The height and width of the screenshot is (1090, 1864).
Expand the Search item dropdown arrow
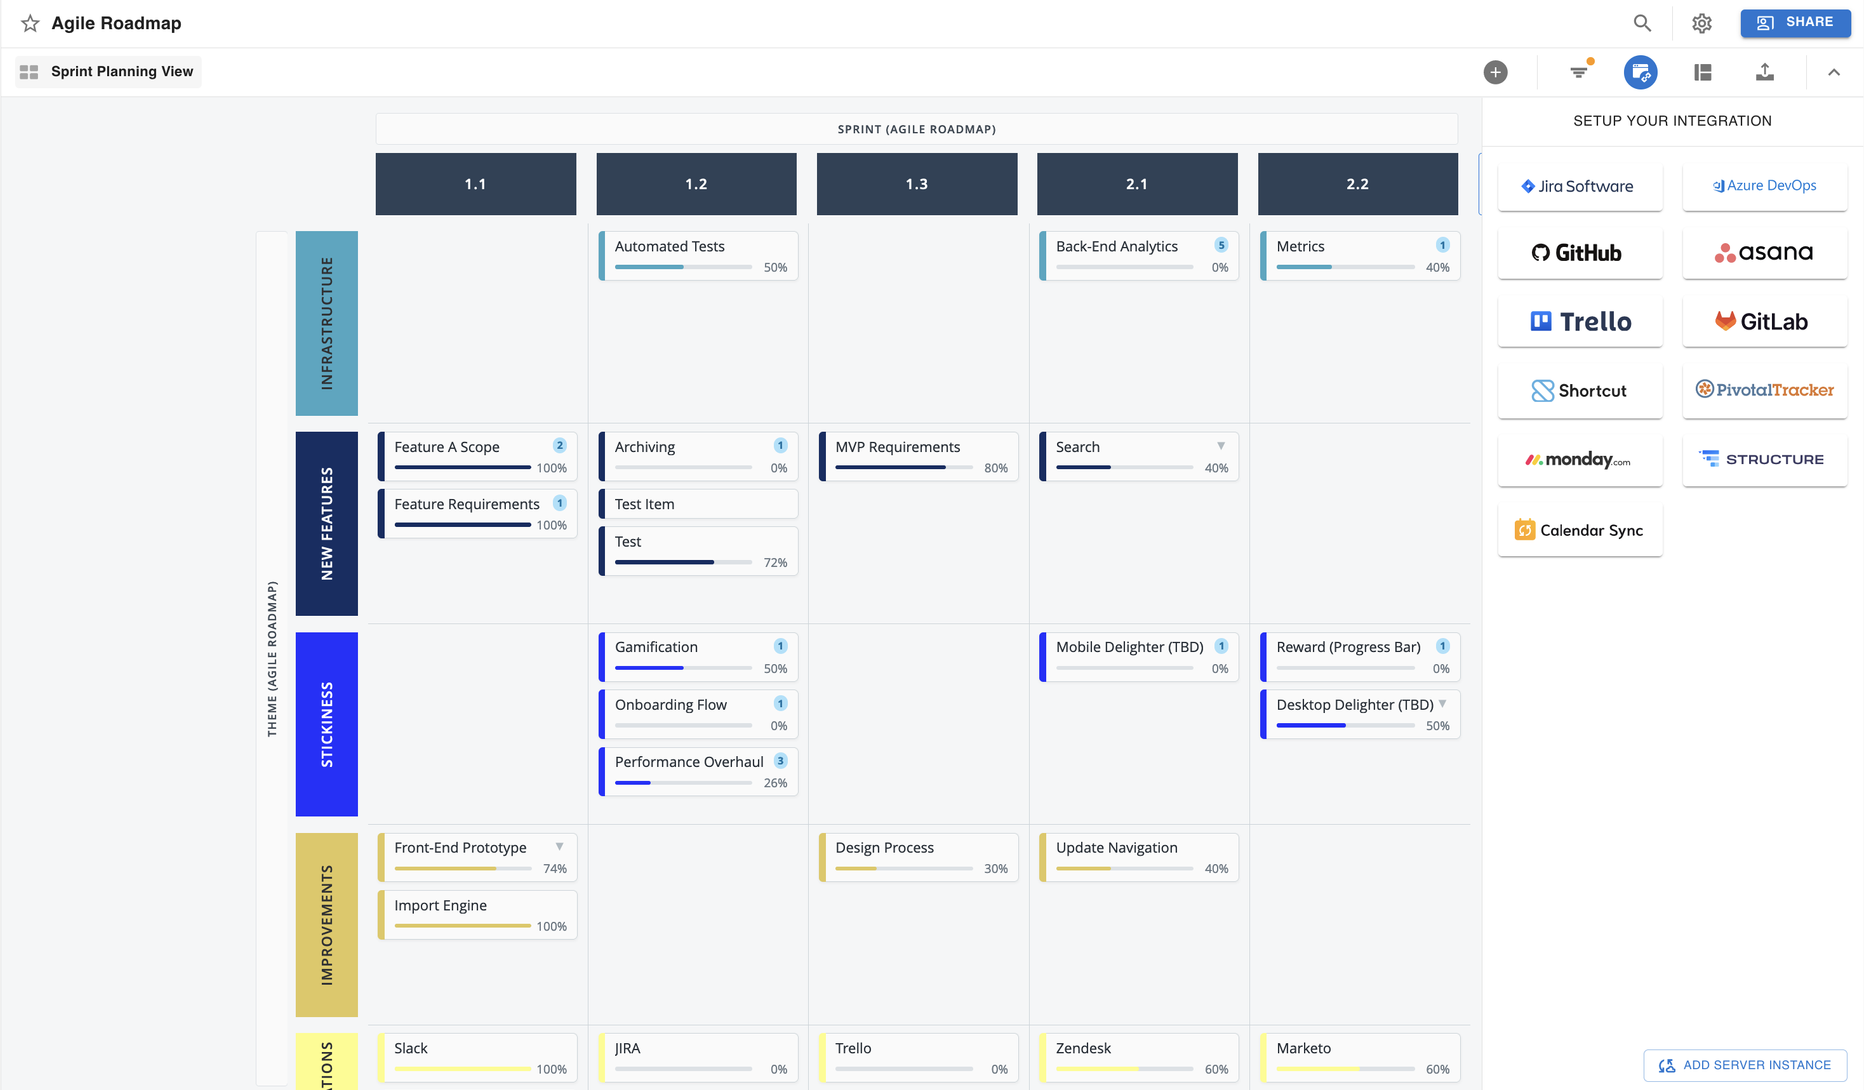point(1221,446)
